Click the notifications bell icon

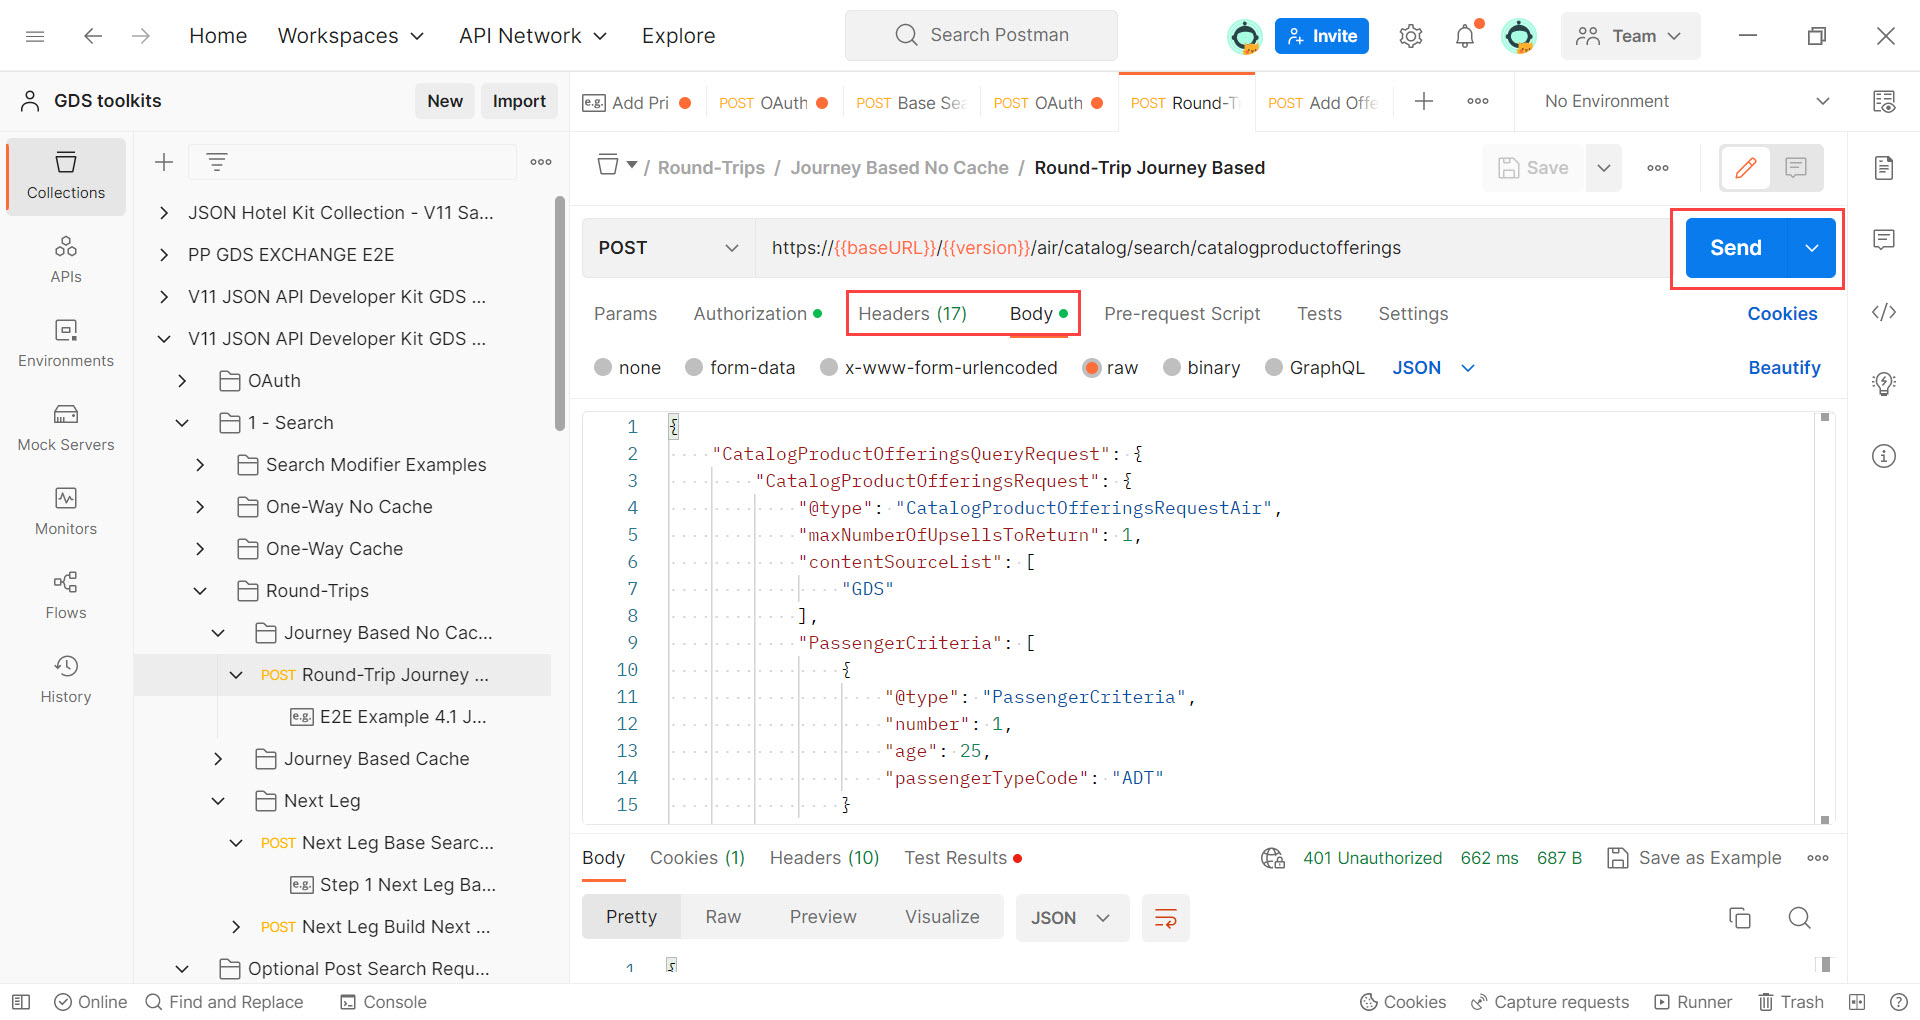(x=1465, y=36)
